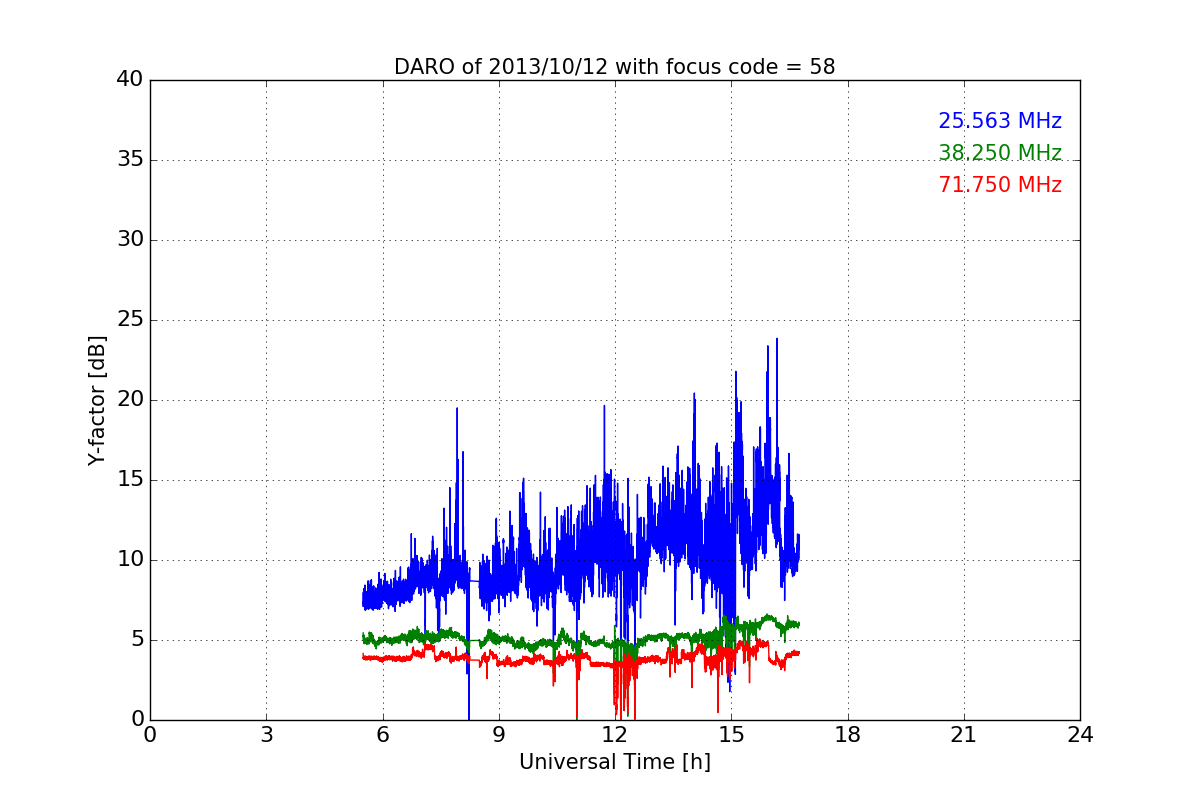Select the 25.563 MHz legend label

[1000, 121]
